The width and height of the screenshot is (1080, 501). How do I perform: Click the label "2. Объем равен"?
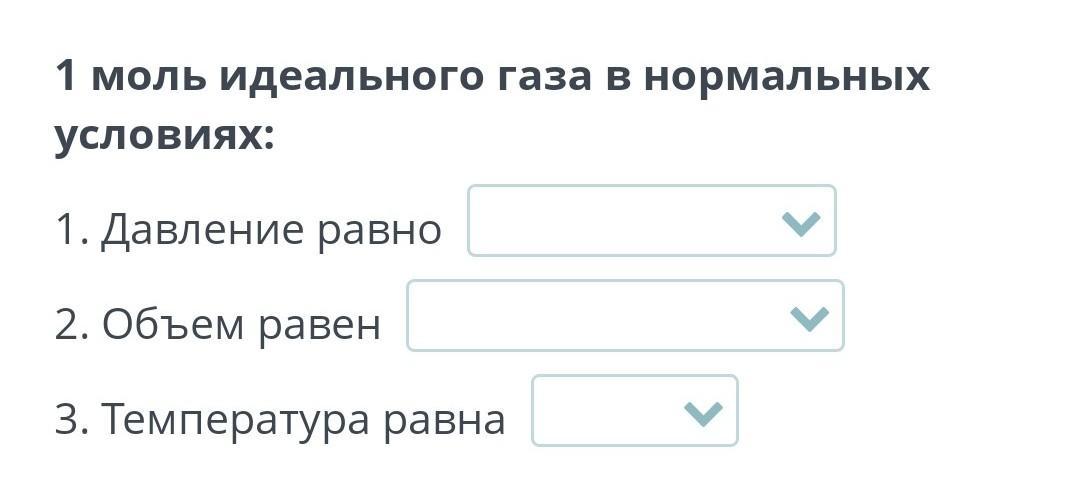pyautogui.click(x=218, y=325)
